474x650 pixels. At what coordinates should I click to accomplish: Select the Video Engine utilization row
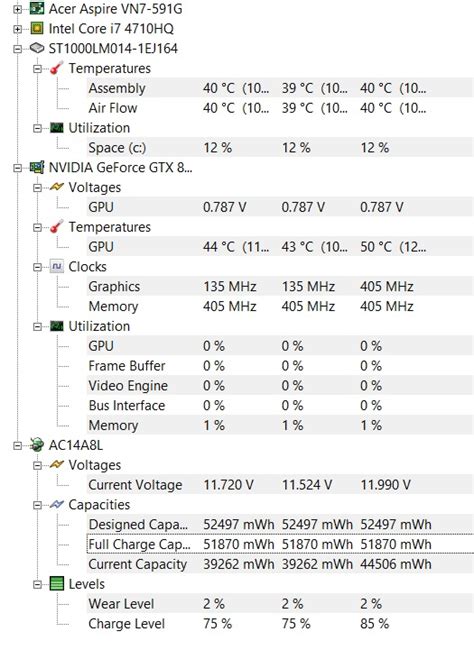point(280,386)
